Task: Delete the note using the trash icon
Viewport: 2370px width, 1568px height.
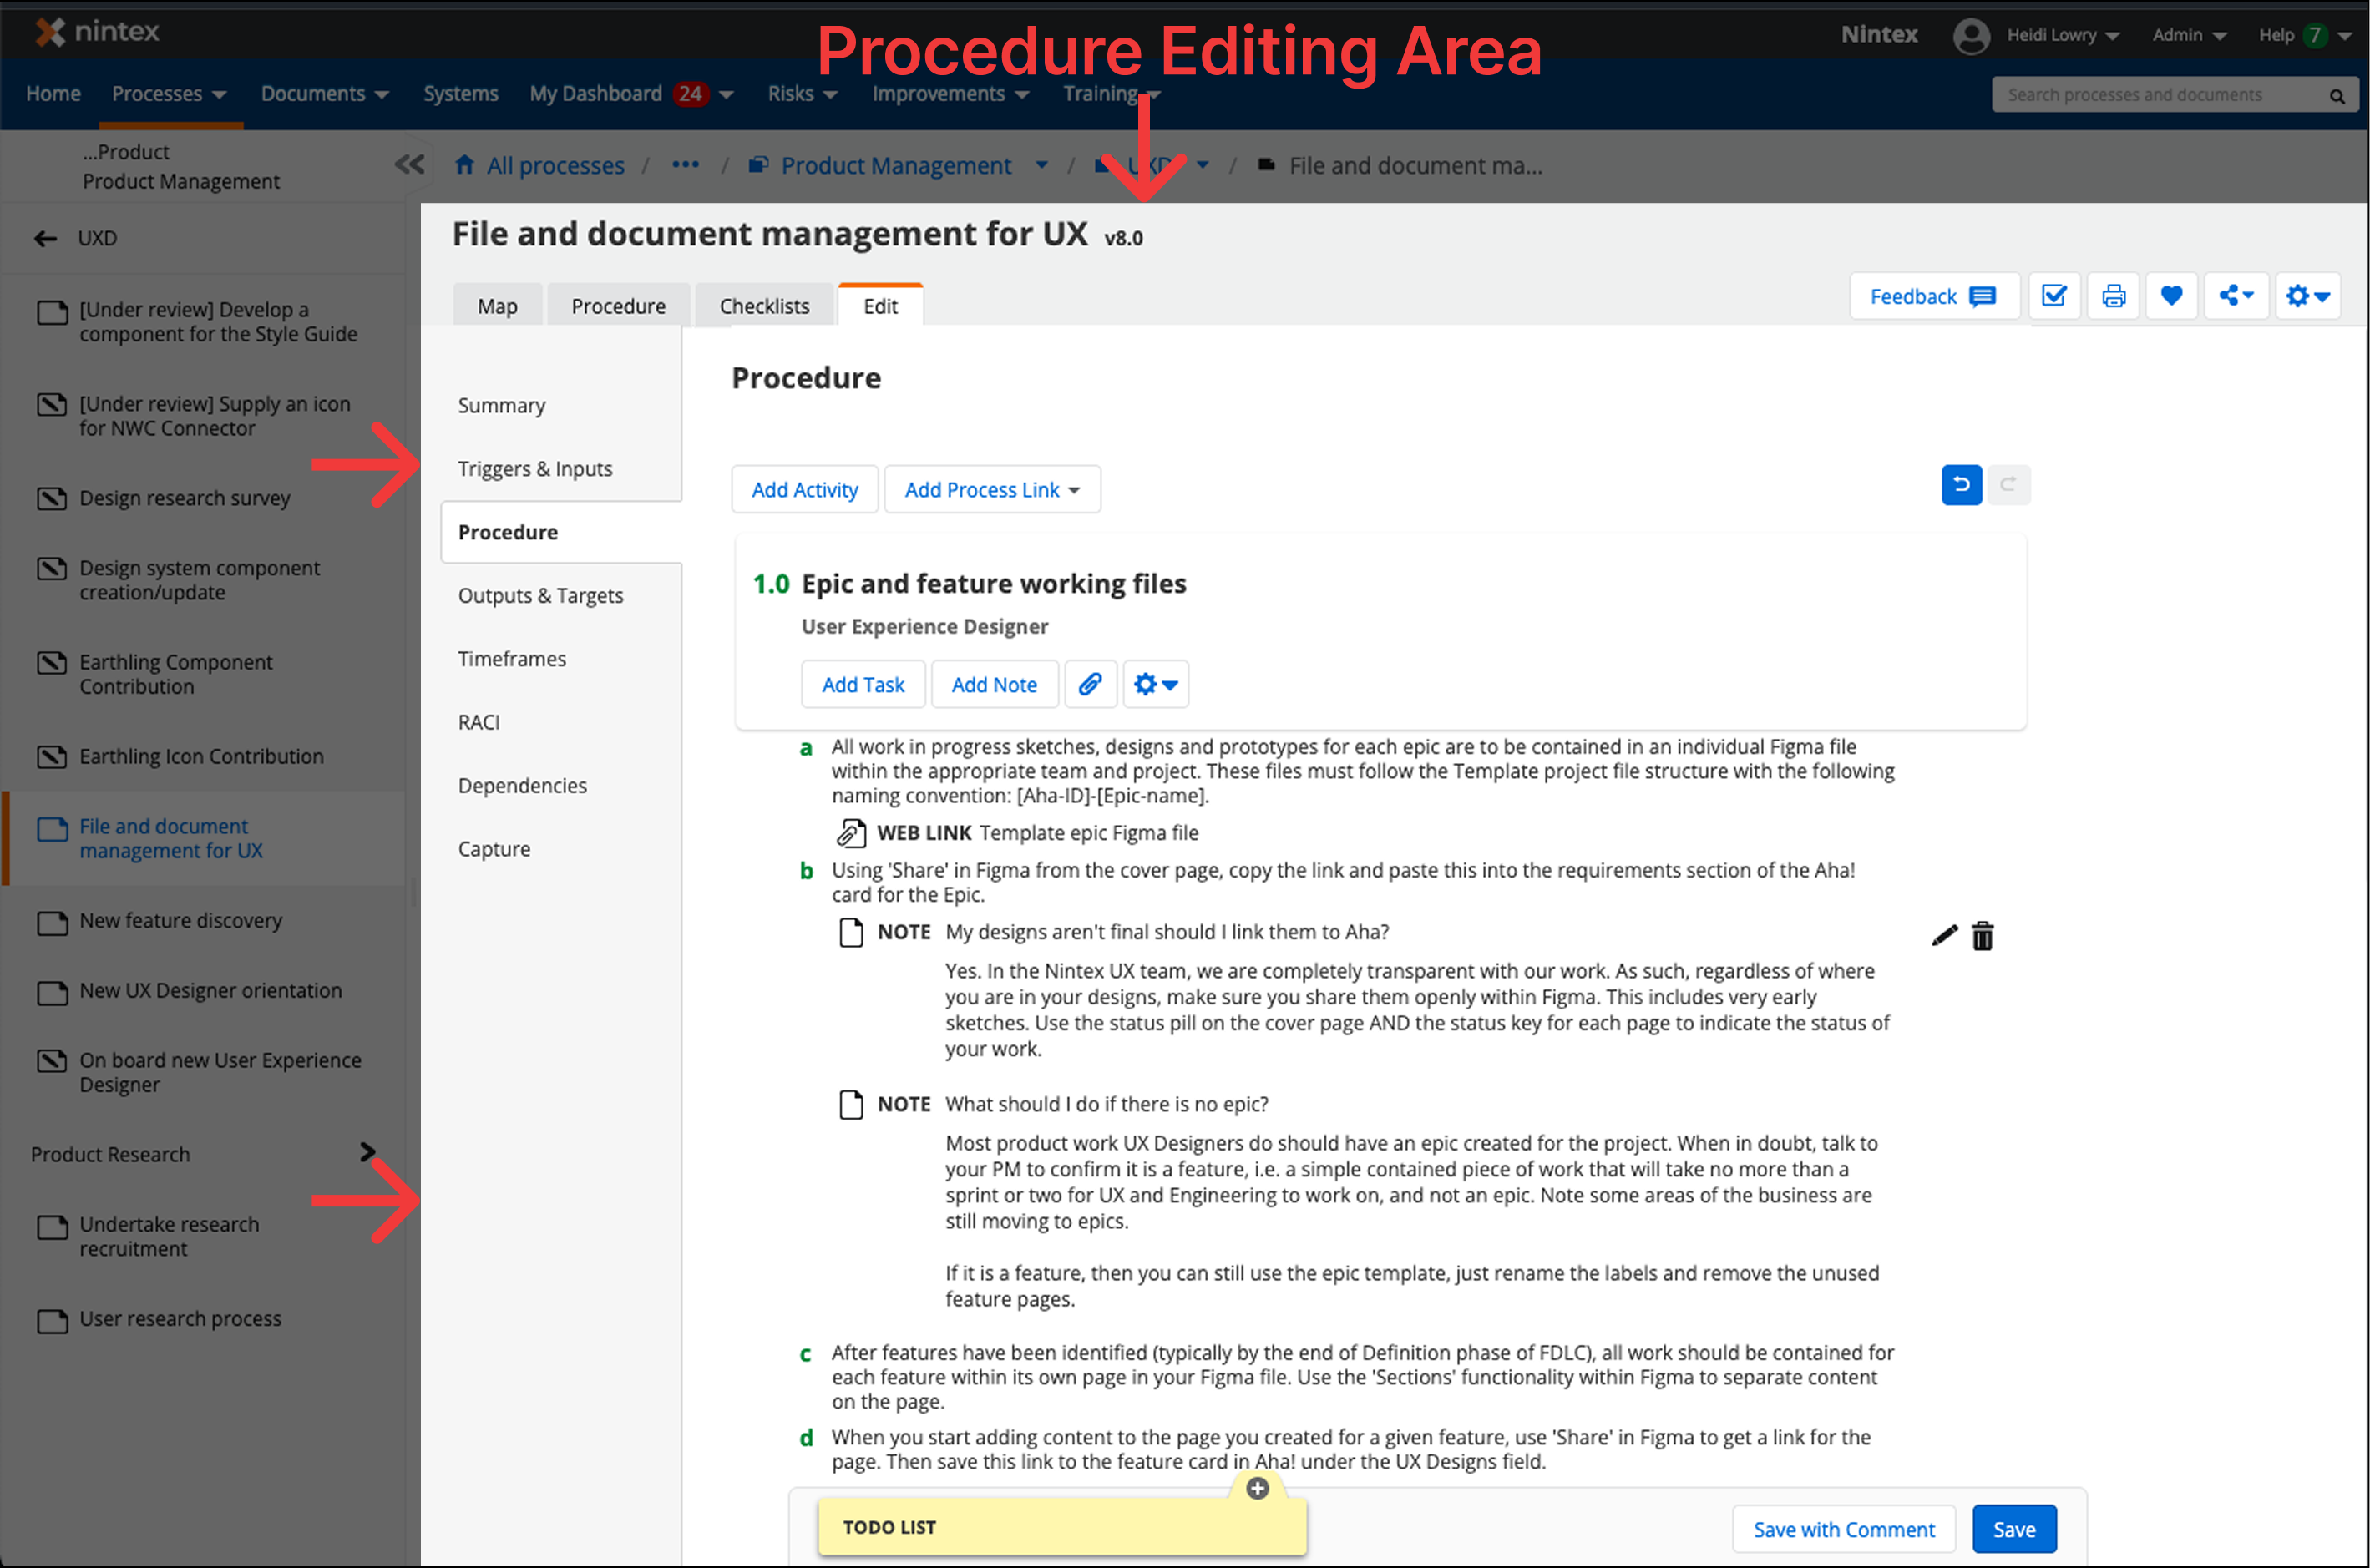Action: (1982, 936)
